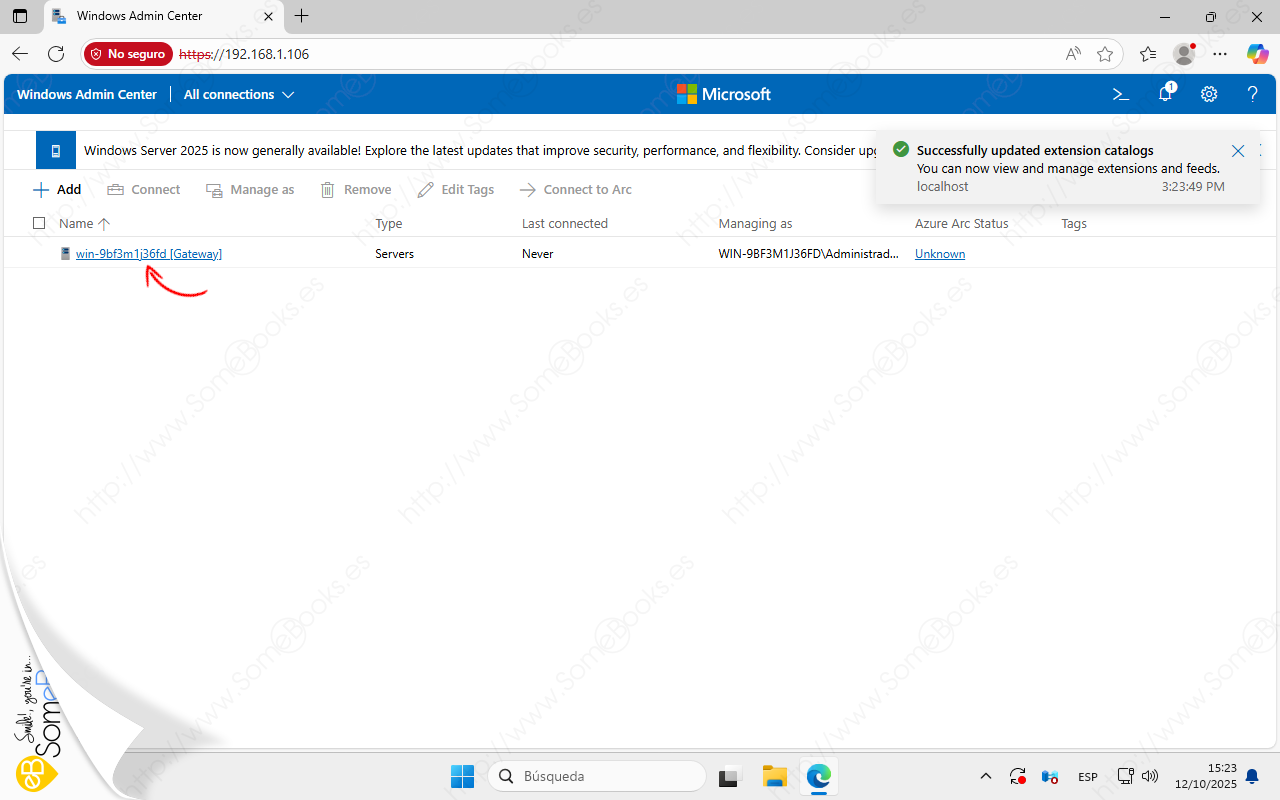Viewport: 1280px width, 800px height.
Task: Open the notifications bell in header
Action: [1165, 94]
